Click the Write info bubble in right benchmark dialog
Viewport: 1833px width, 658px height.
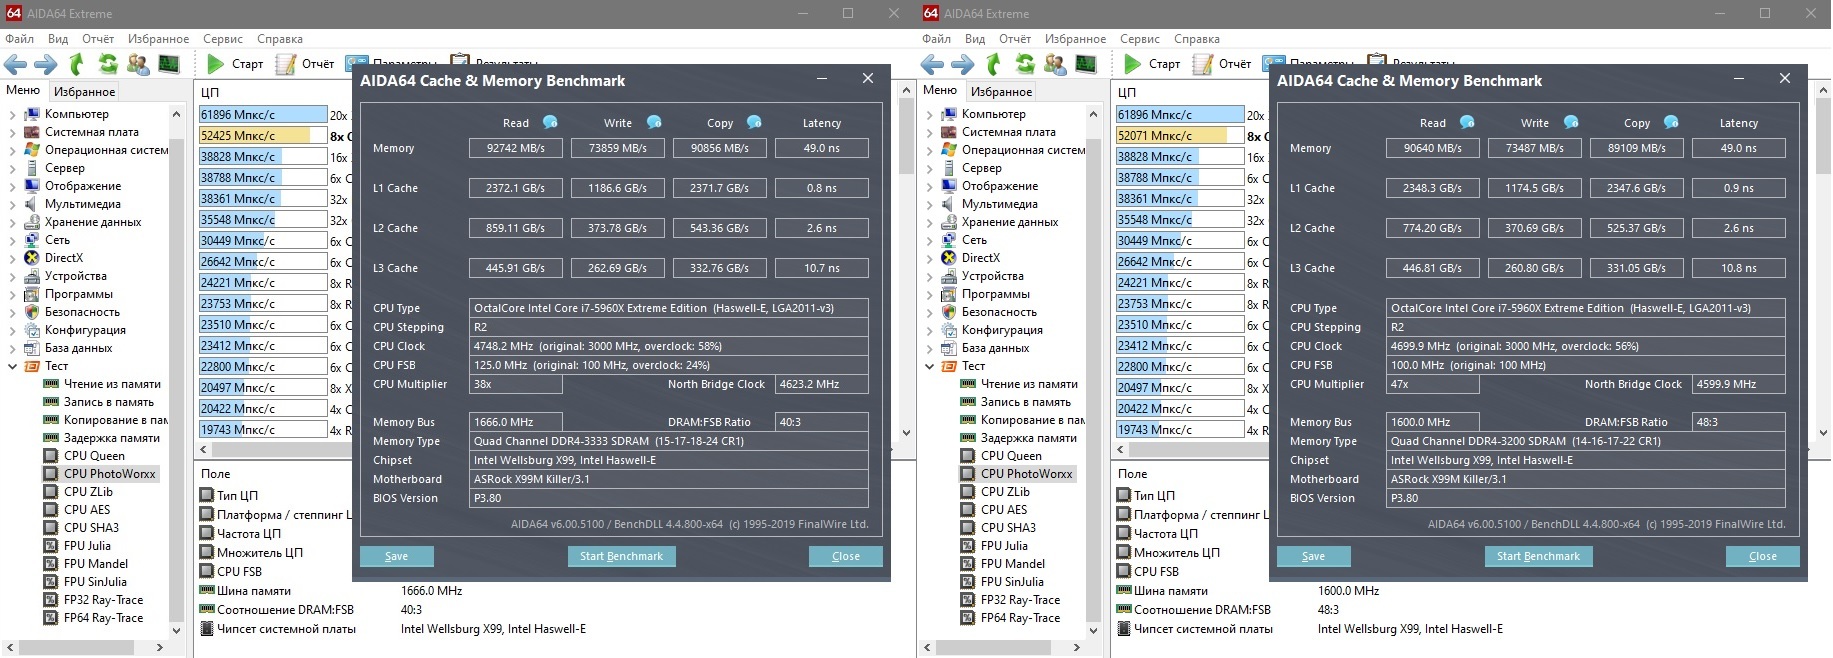pyautogui.click(x=1571, y=122)
